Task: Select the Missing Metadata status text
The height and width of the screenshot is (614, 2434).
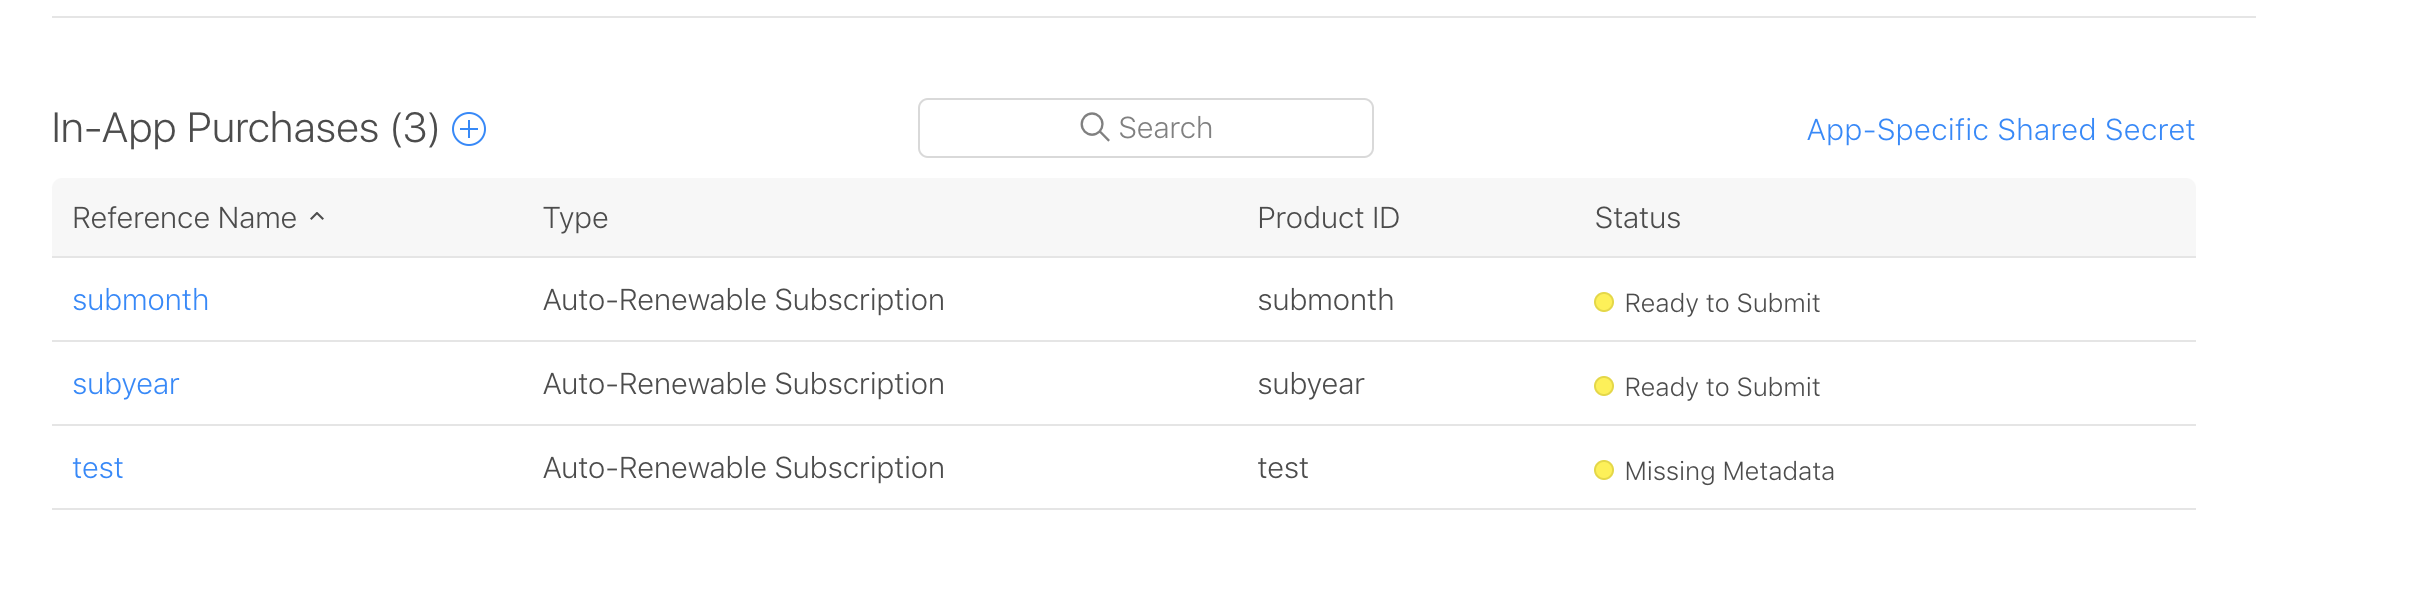Action: coord(1729,471)
